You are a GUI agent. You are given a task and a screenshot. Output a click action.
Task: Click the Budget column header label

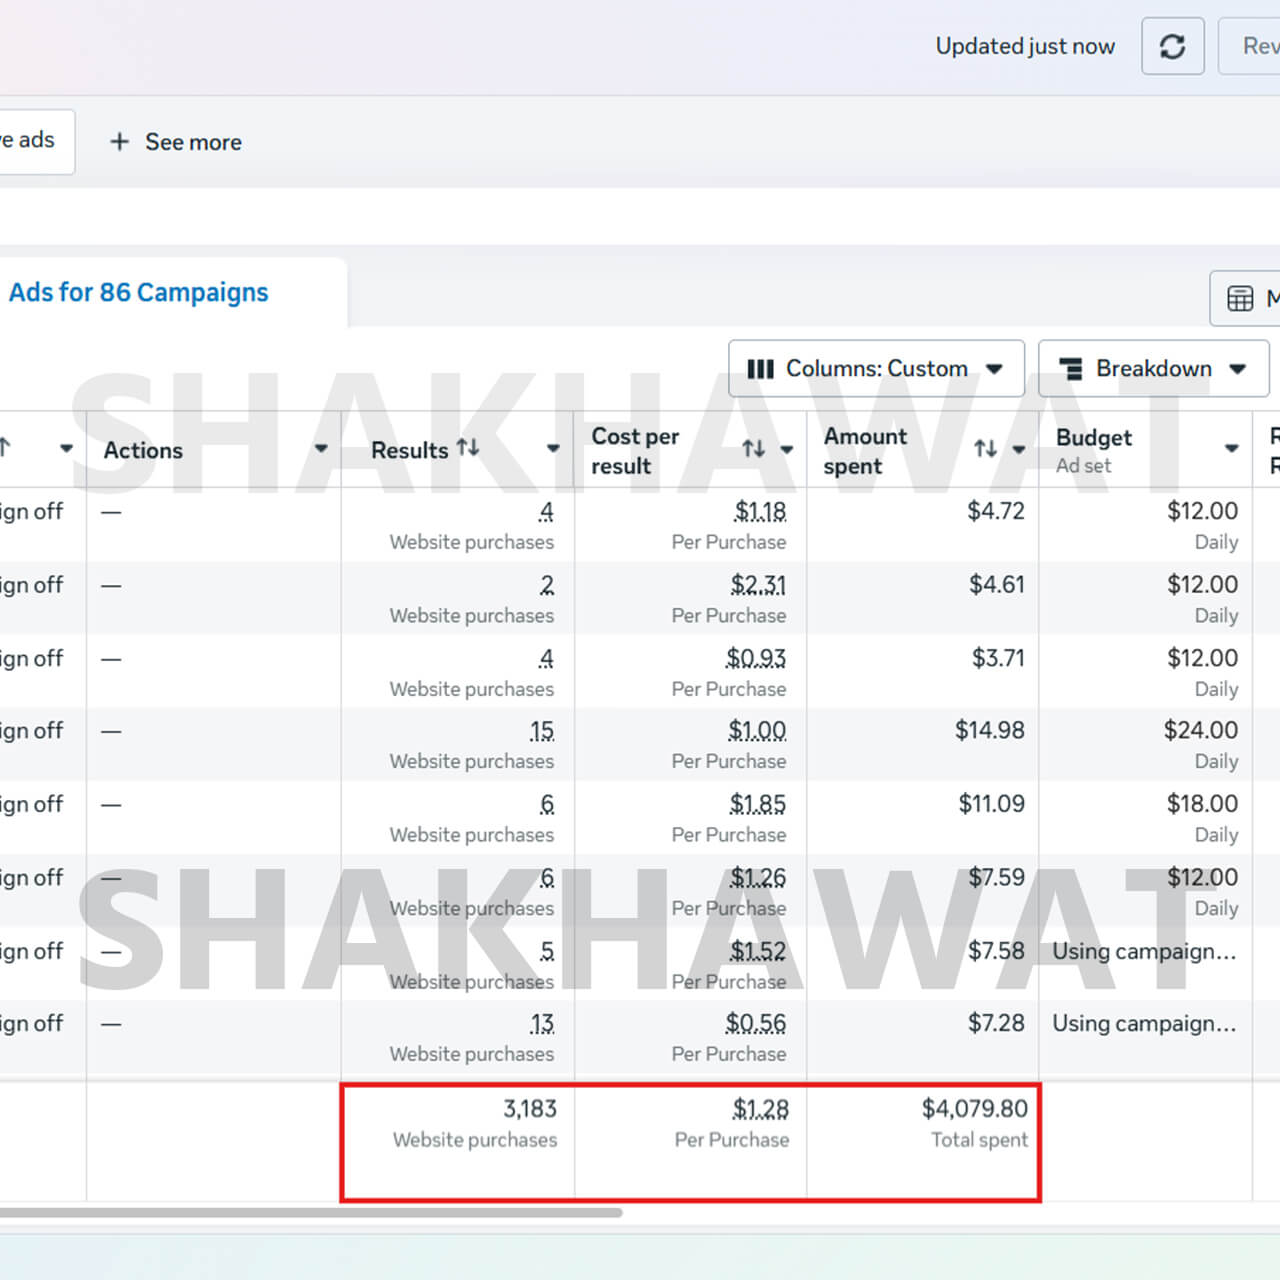pos(1094,438)
